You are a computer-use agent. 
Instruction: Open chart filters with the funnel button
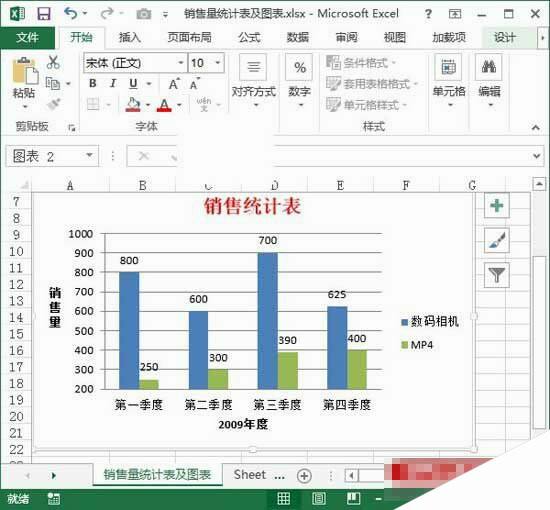click(496, 275)
